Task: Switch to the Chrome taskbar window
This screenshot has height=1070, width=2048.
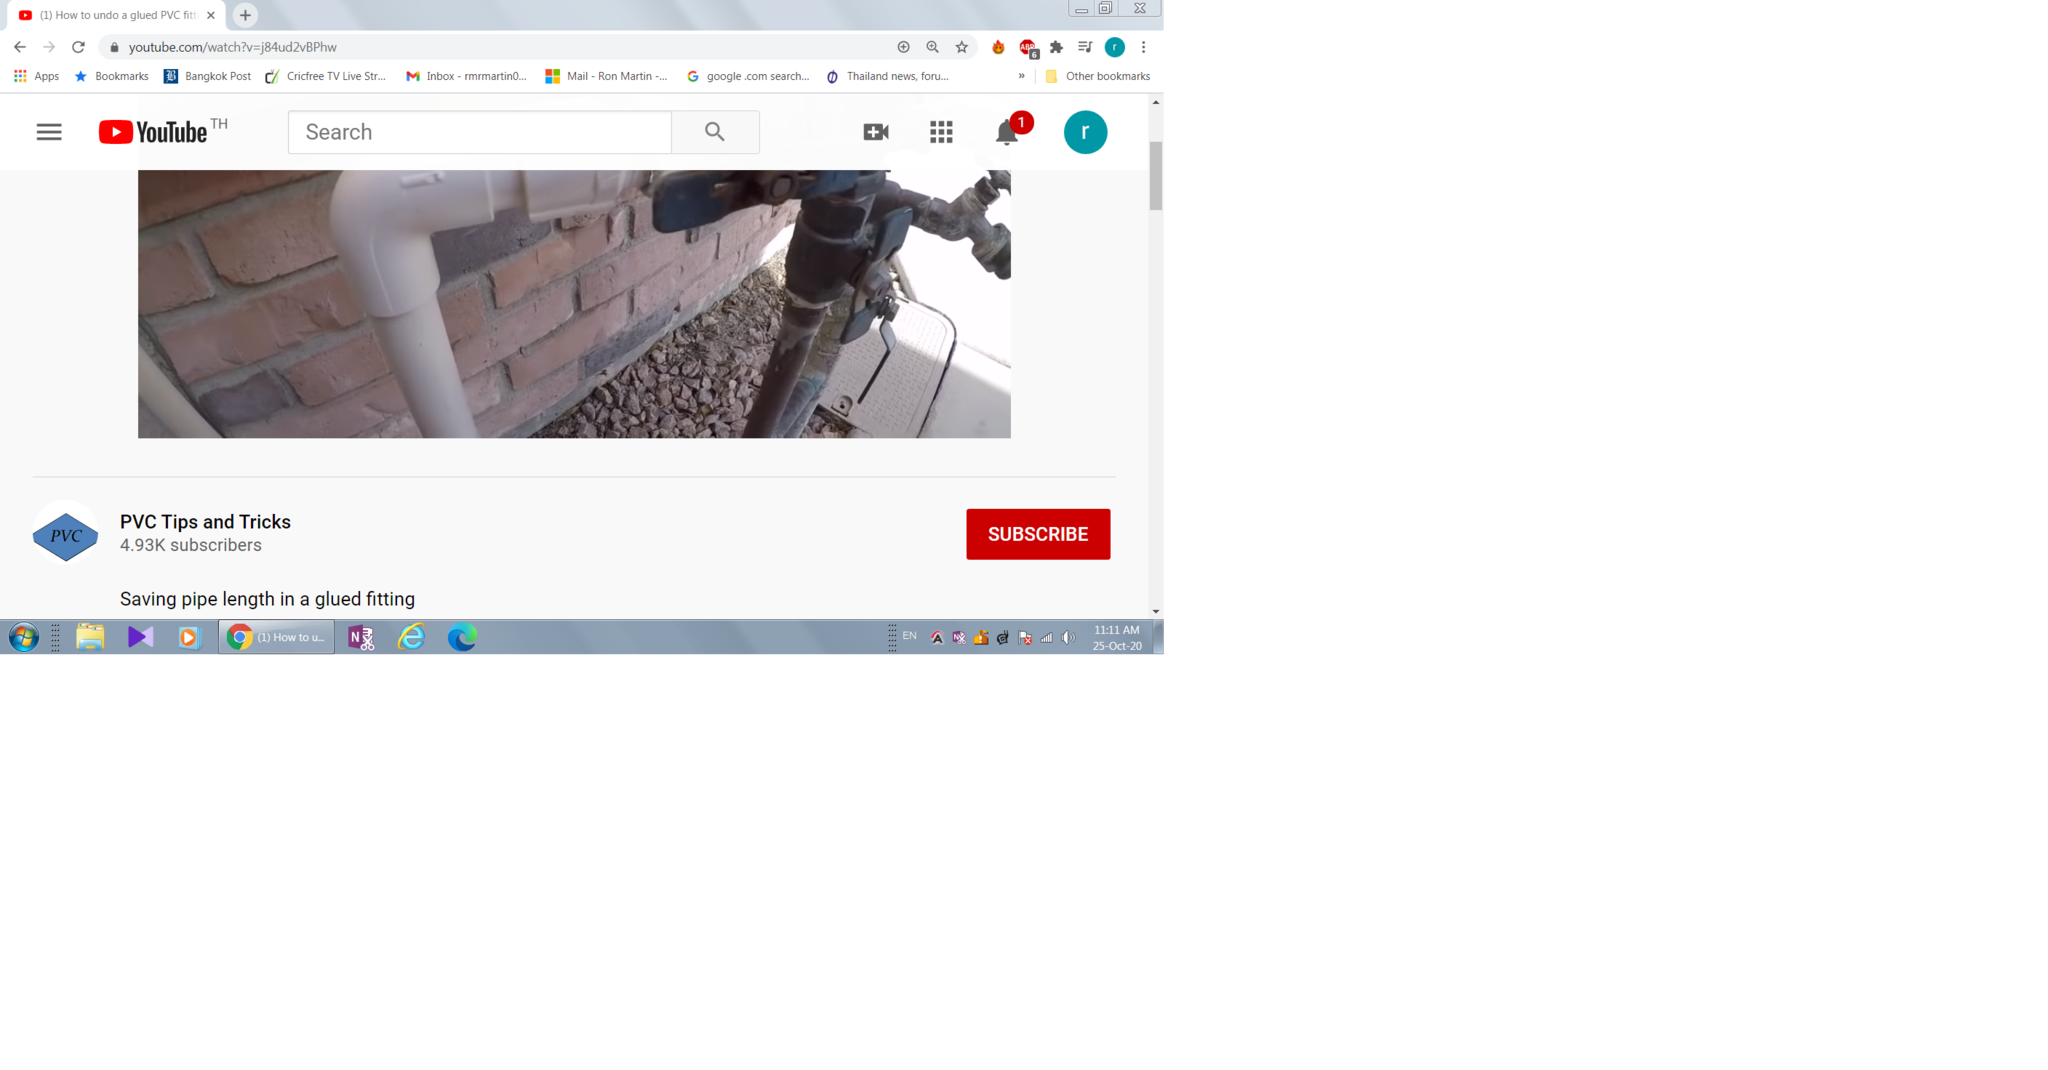Action: coord(277,637)
